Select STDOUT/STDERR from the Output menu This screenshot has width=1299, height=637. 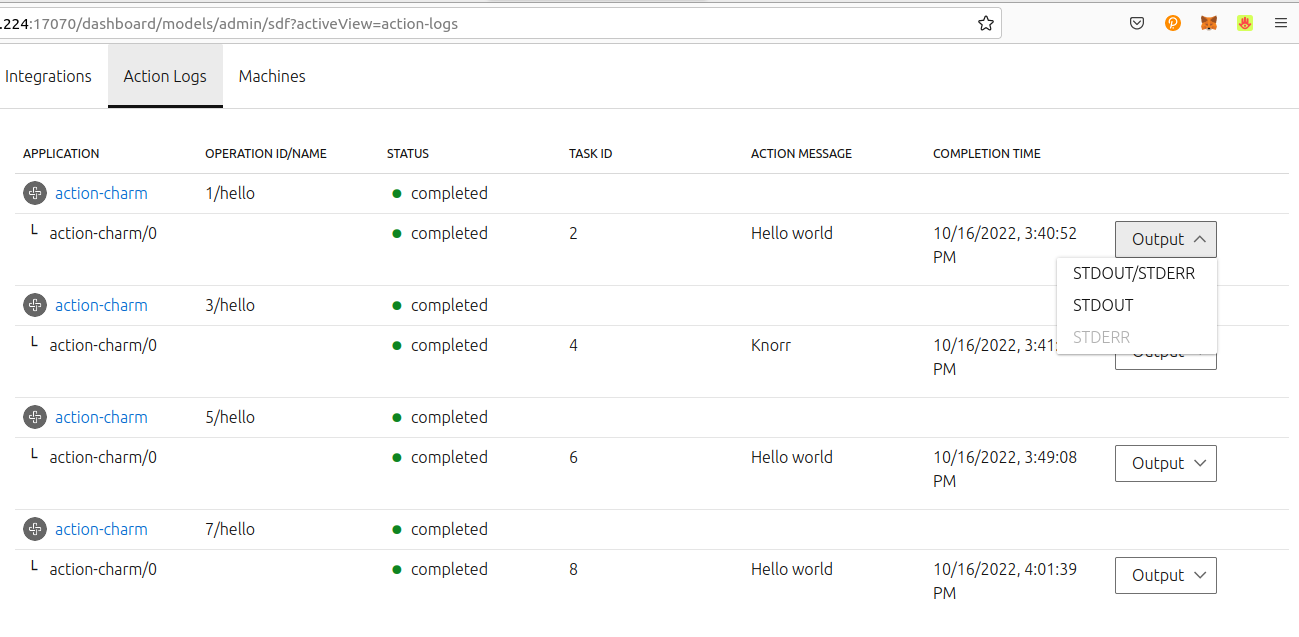[1133, 273]
